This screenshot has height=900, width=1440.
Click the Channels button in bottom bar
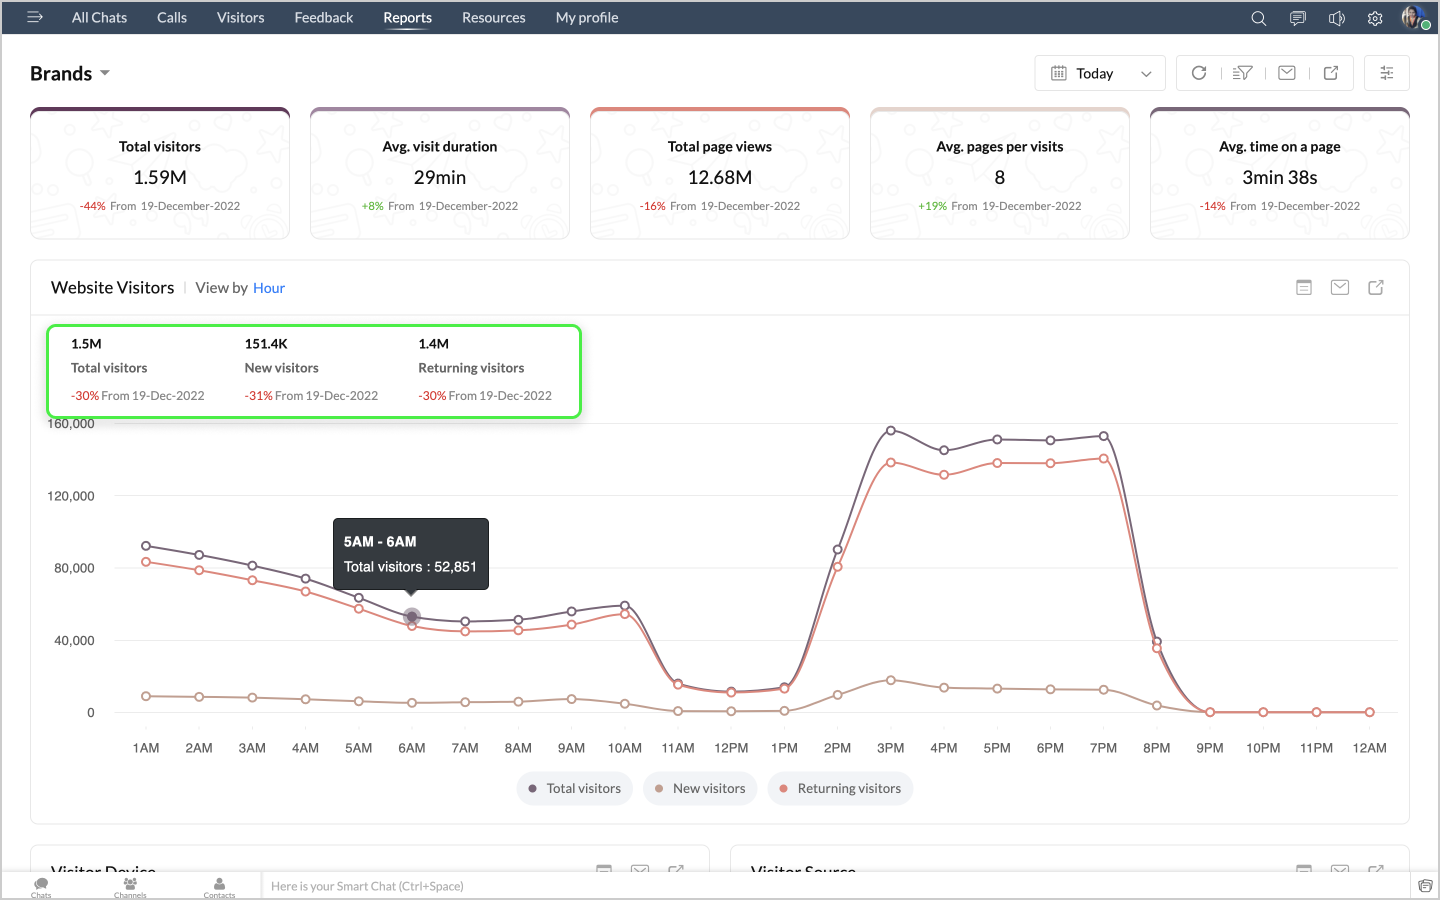tap(130, 887)
